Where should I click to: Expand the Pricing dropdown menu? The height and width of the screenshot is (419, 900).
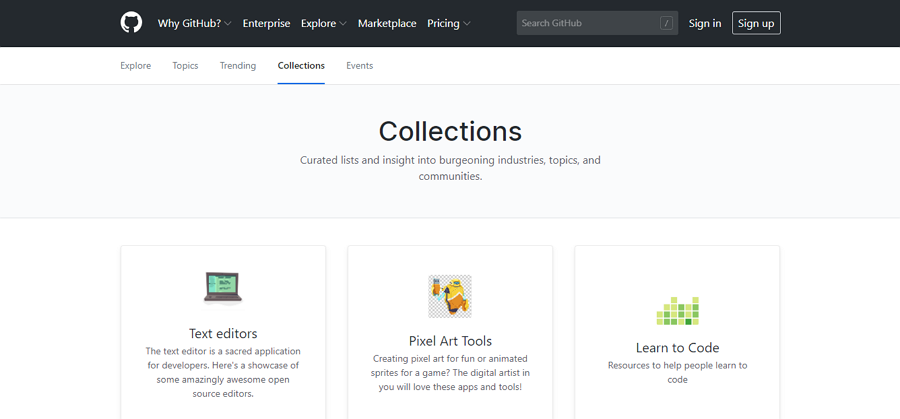click(x=449, y=24)
